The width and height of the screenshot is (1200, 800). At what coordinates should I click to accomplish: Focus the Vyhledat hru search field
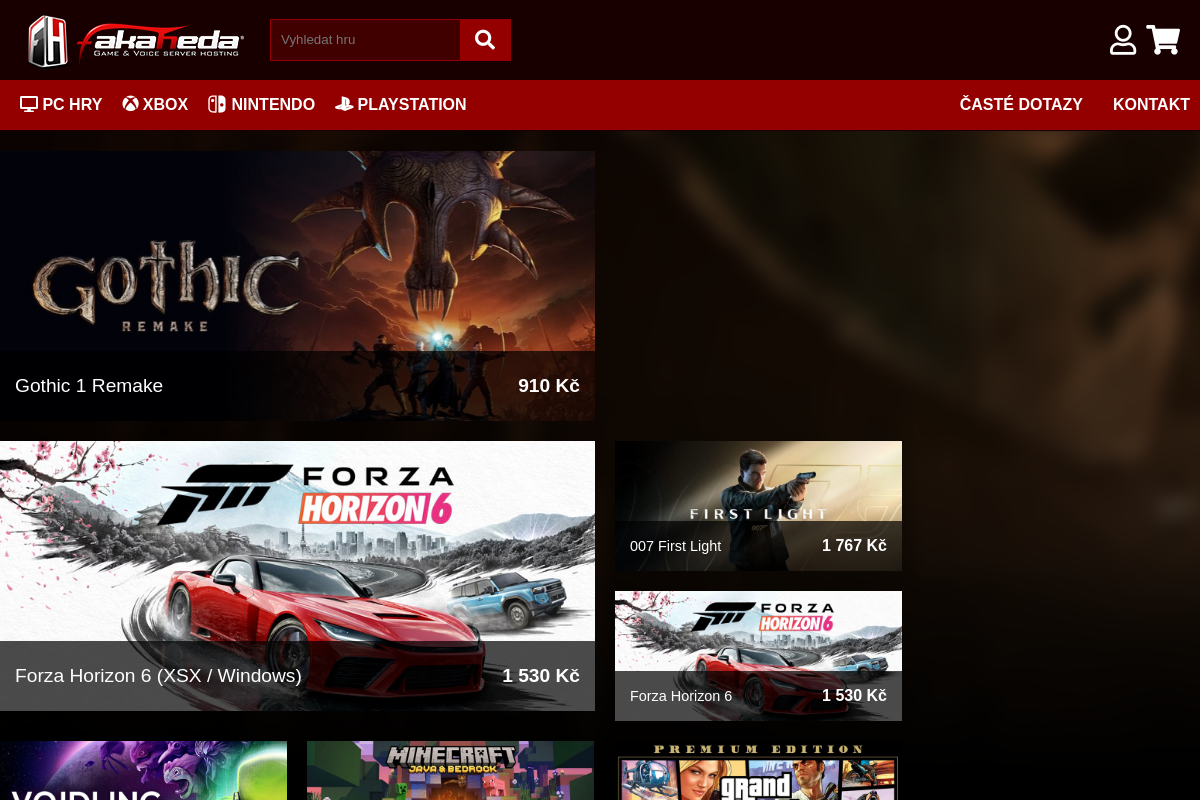[365, 40]
